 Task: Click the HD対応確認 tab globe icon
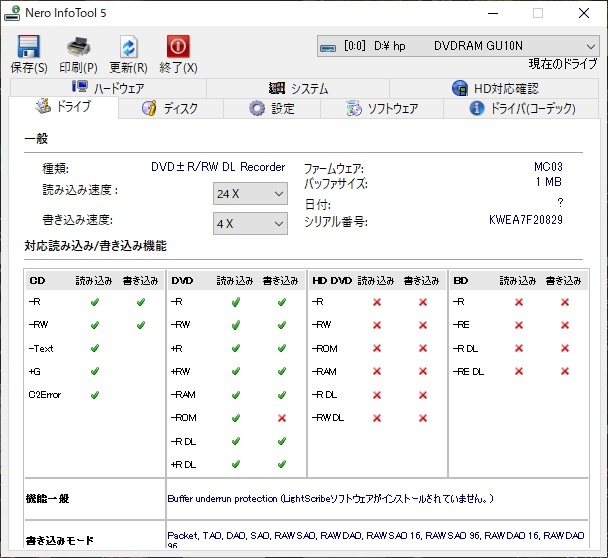[460, 88]
